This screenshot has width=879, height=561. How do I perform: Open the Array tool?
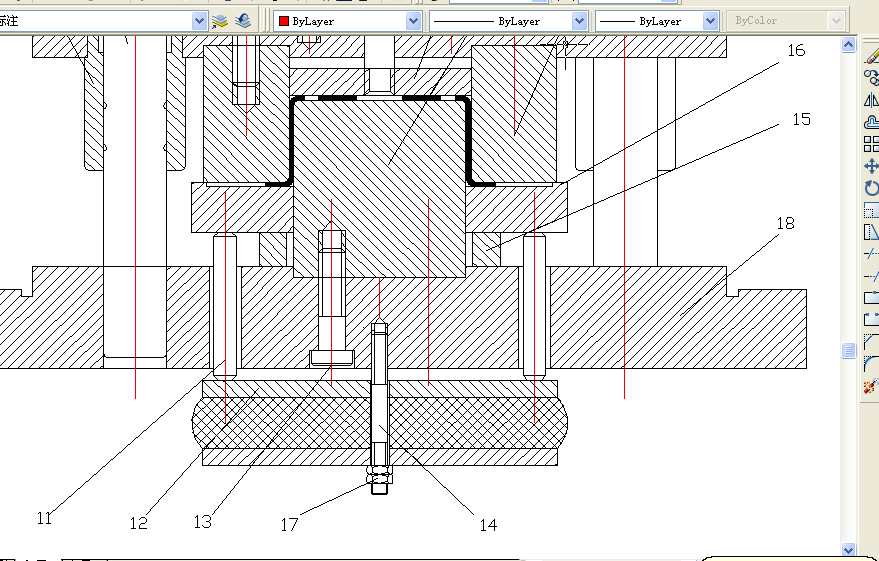[x=870, y=144]
